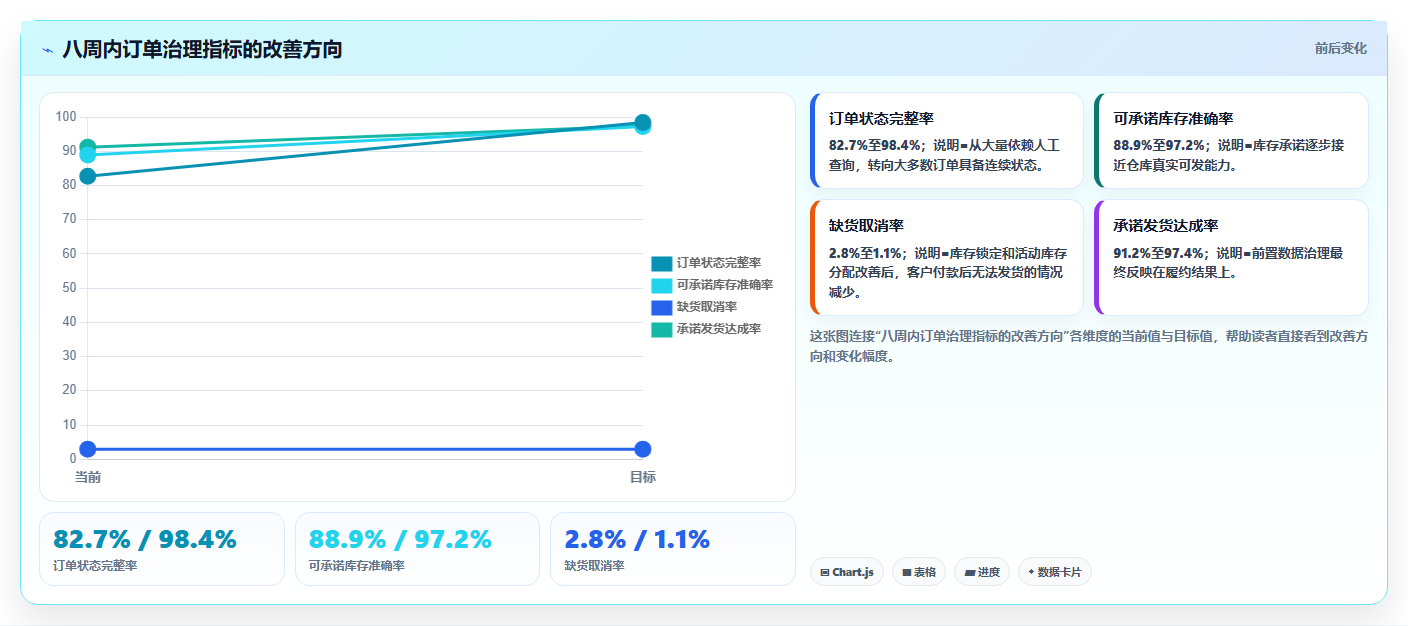Select the 缺货取消率 point at 目标
The width and height of the screenshot is (1408, 626).
pos(643,449)
